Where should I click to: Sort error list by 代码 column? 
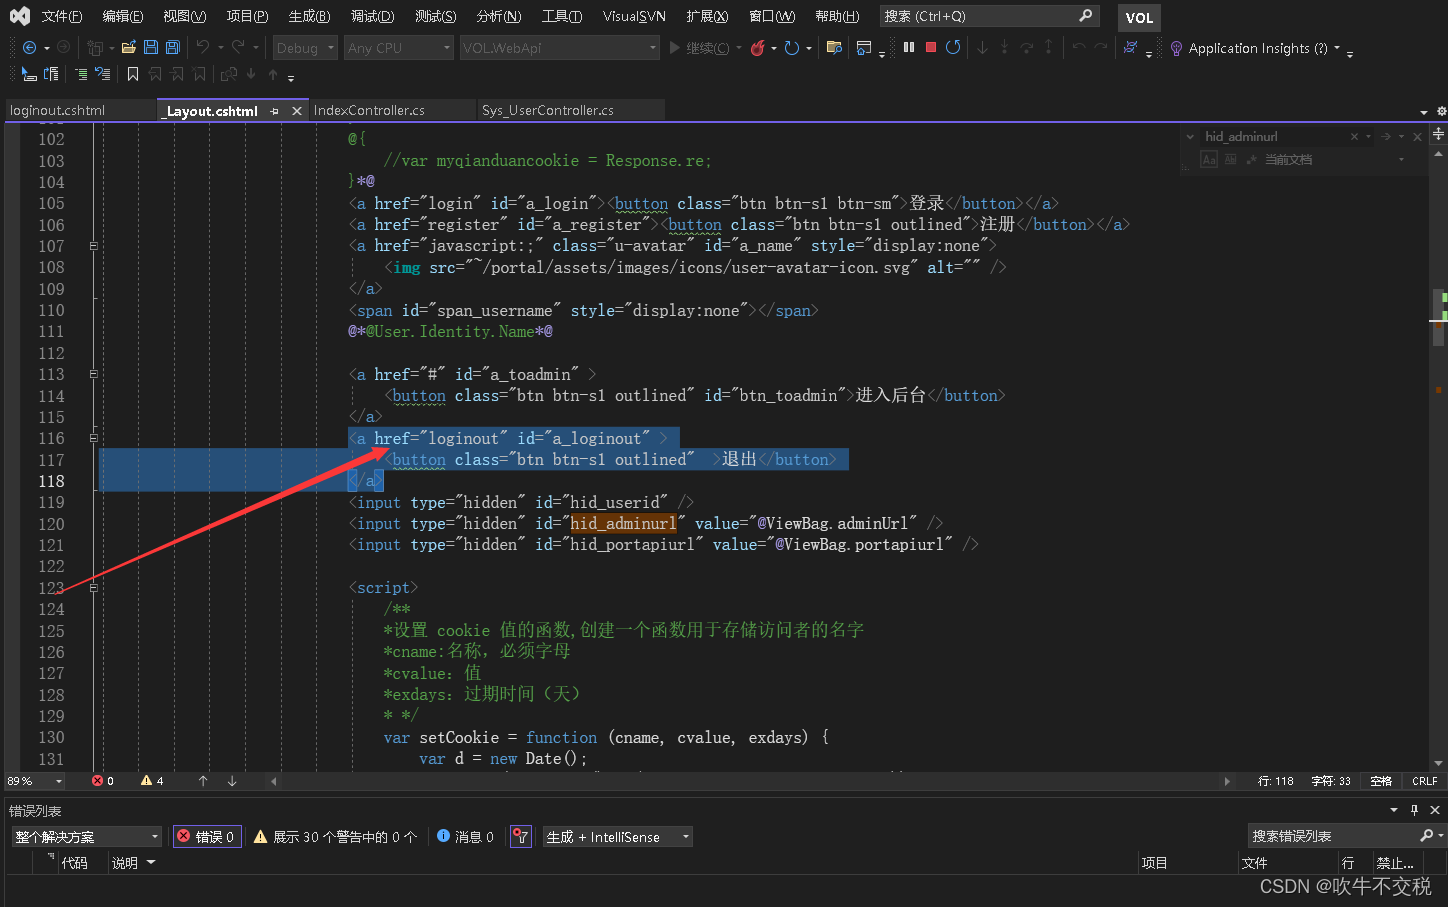point(74,863)
